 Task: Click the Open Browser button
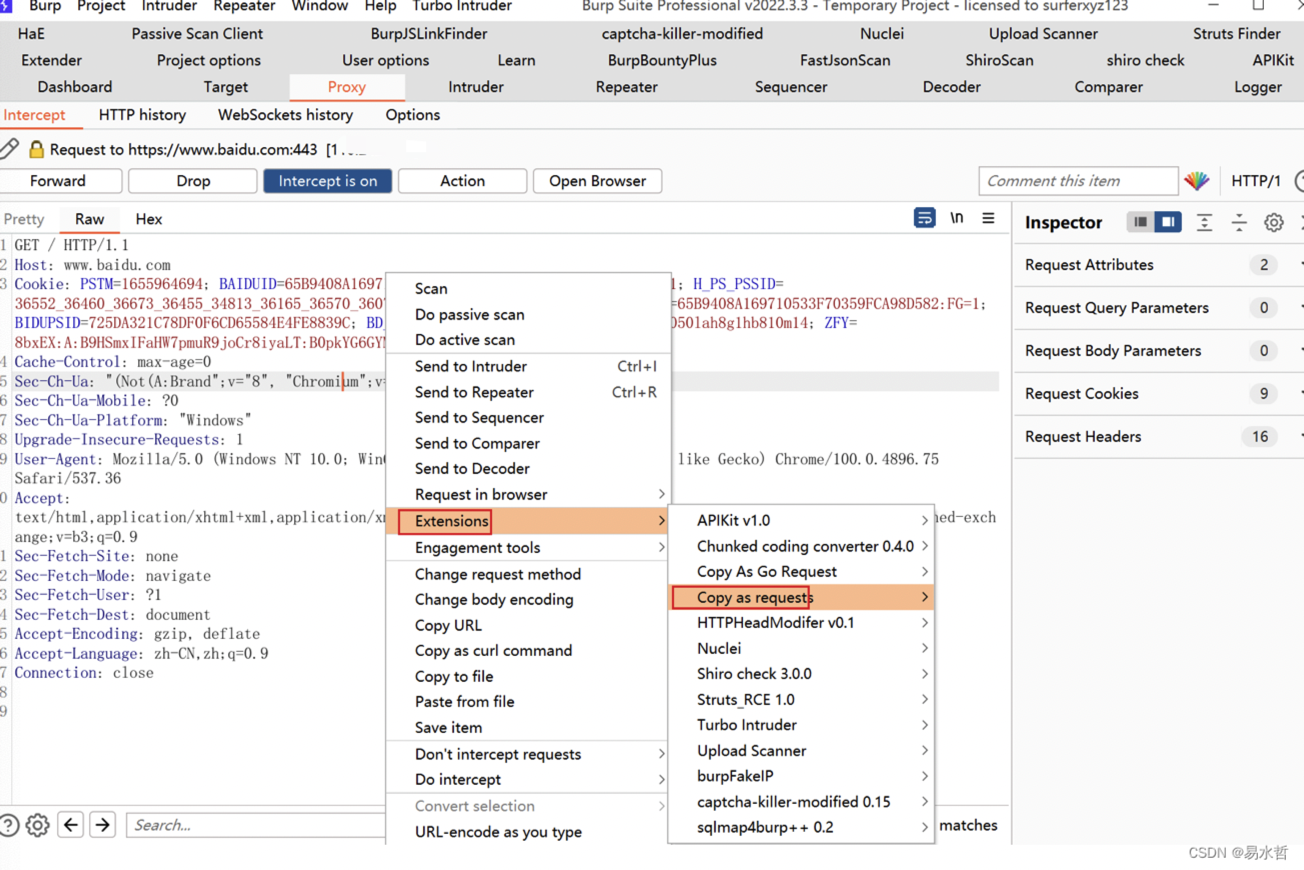click(x=597, y=181)
